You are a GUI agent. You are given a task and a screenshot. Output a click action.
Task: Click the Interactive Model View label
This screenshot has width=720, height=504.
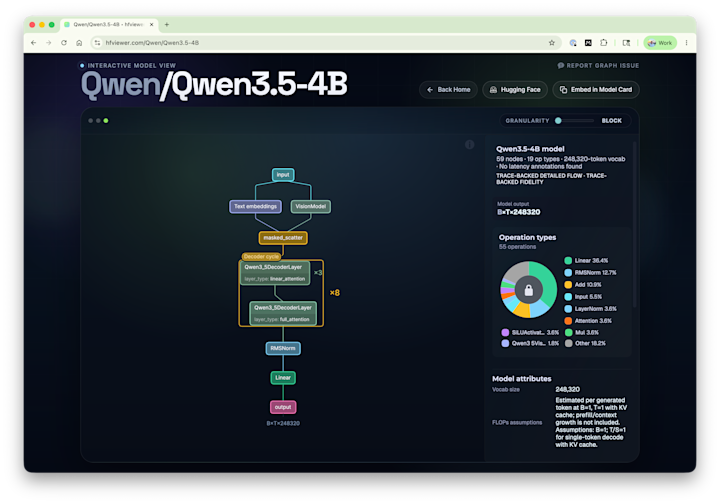[131, 66]
